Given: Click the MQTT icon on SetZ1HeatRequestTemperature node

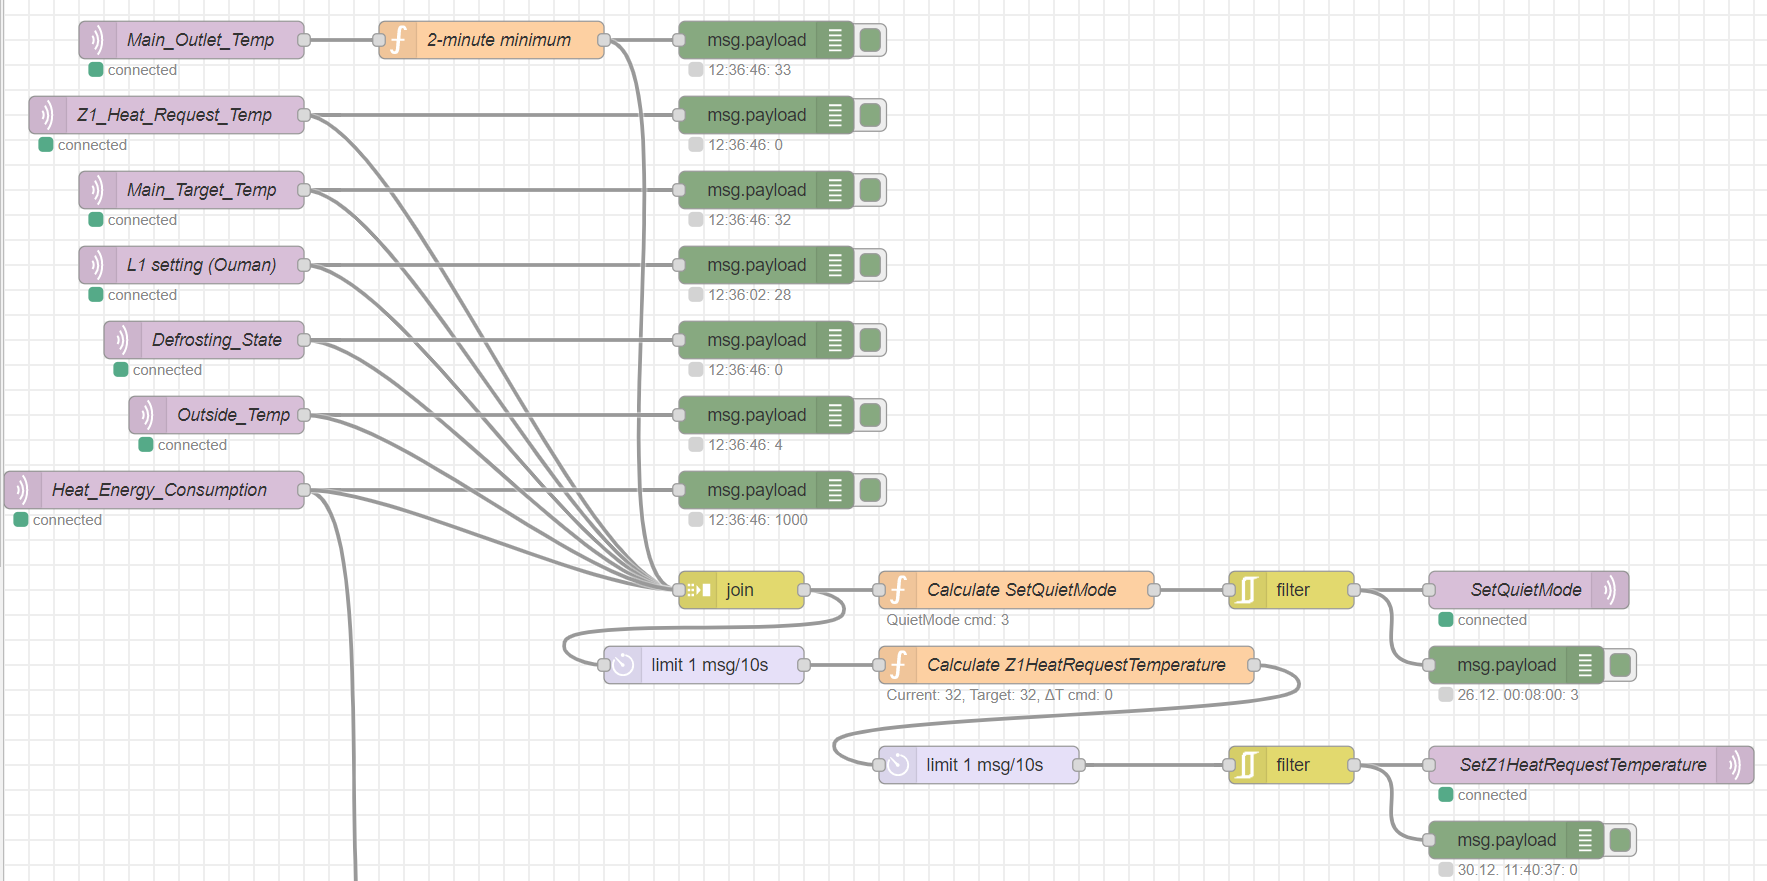Looking at the screenshot, I should point(1735,765).
